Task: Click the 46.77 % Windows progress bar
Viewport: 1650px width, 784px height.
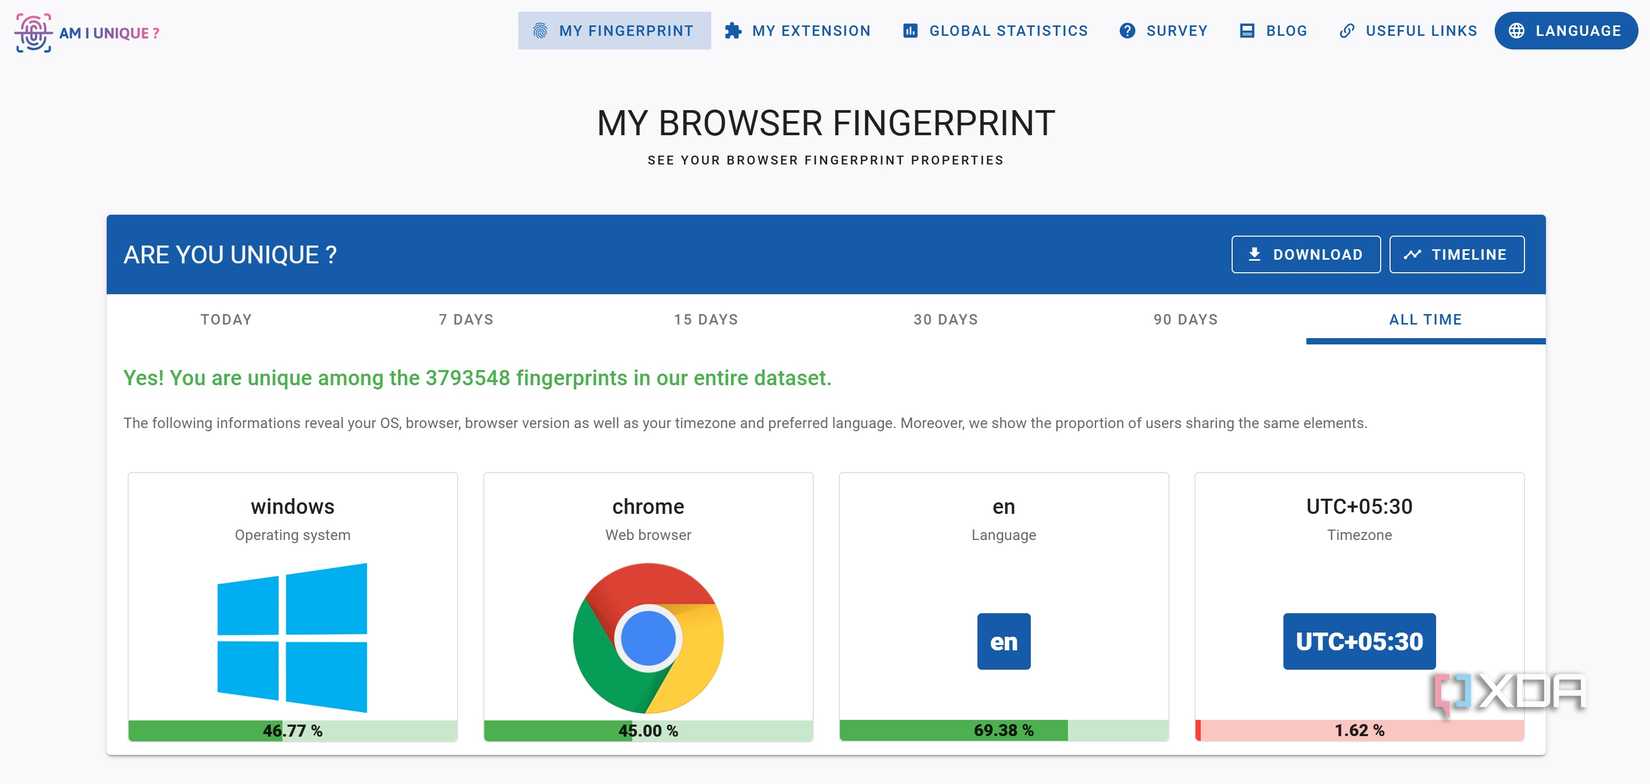Action: coord(293,731)
